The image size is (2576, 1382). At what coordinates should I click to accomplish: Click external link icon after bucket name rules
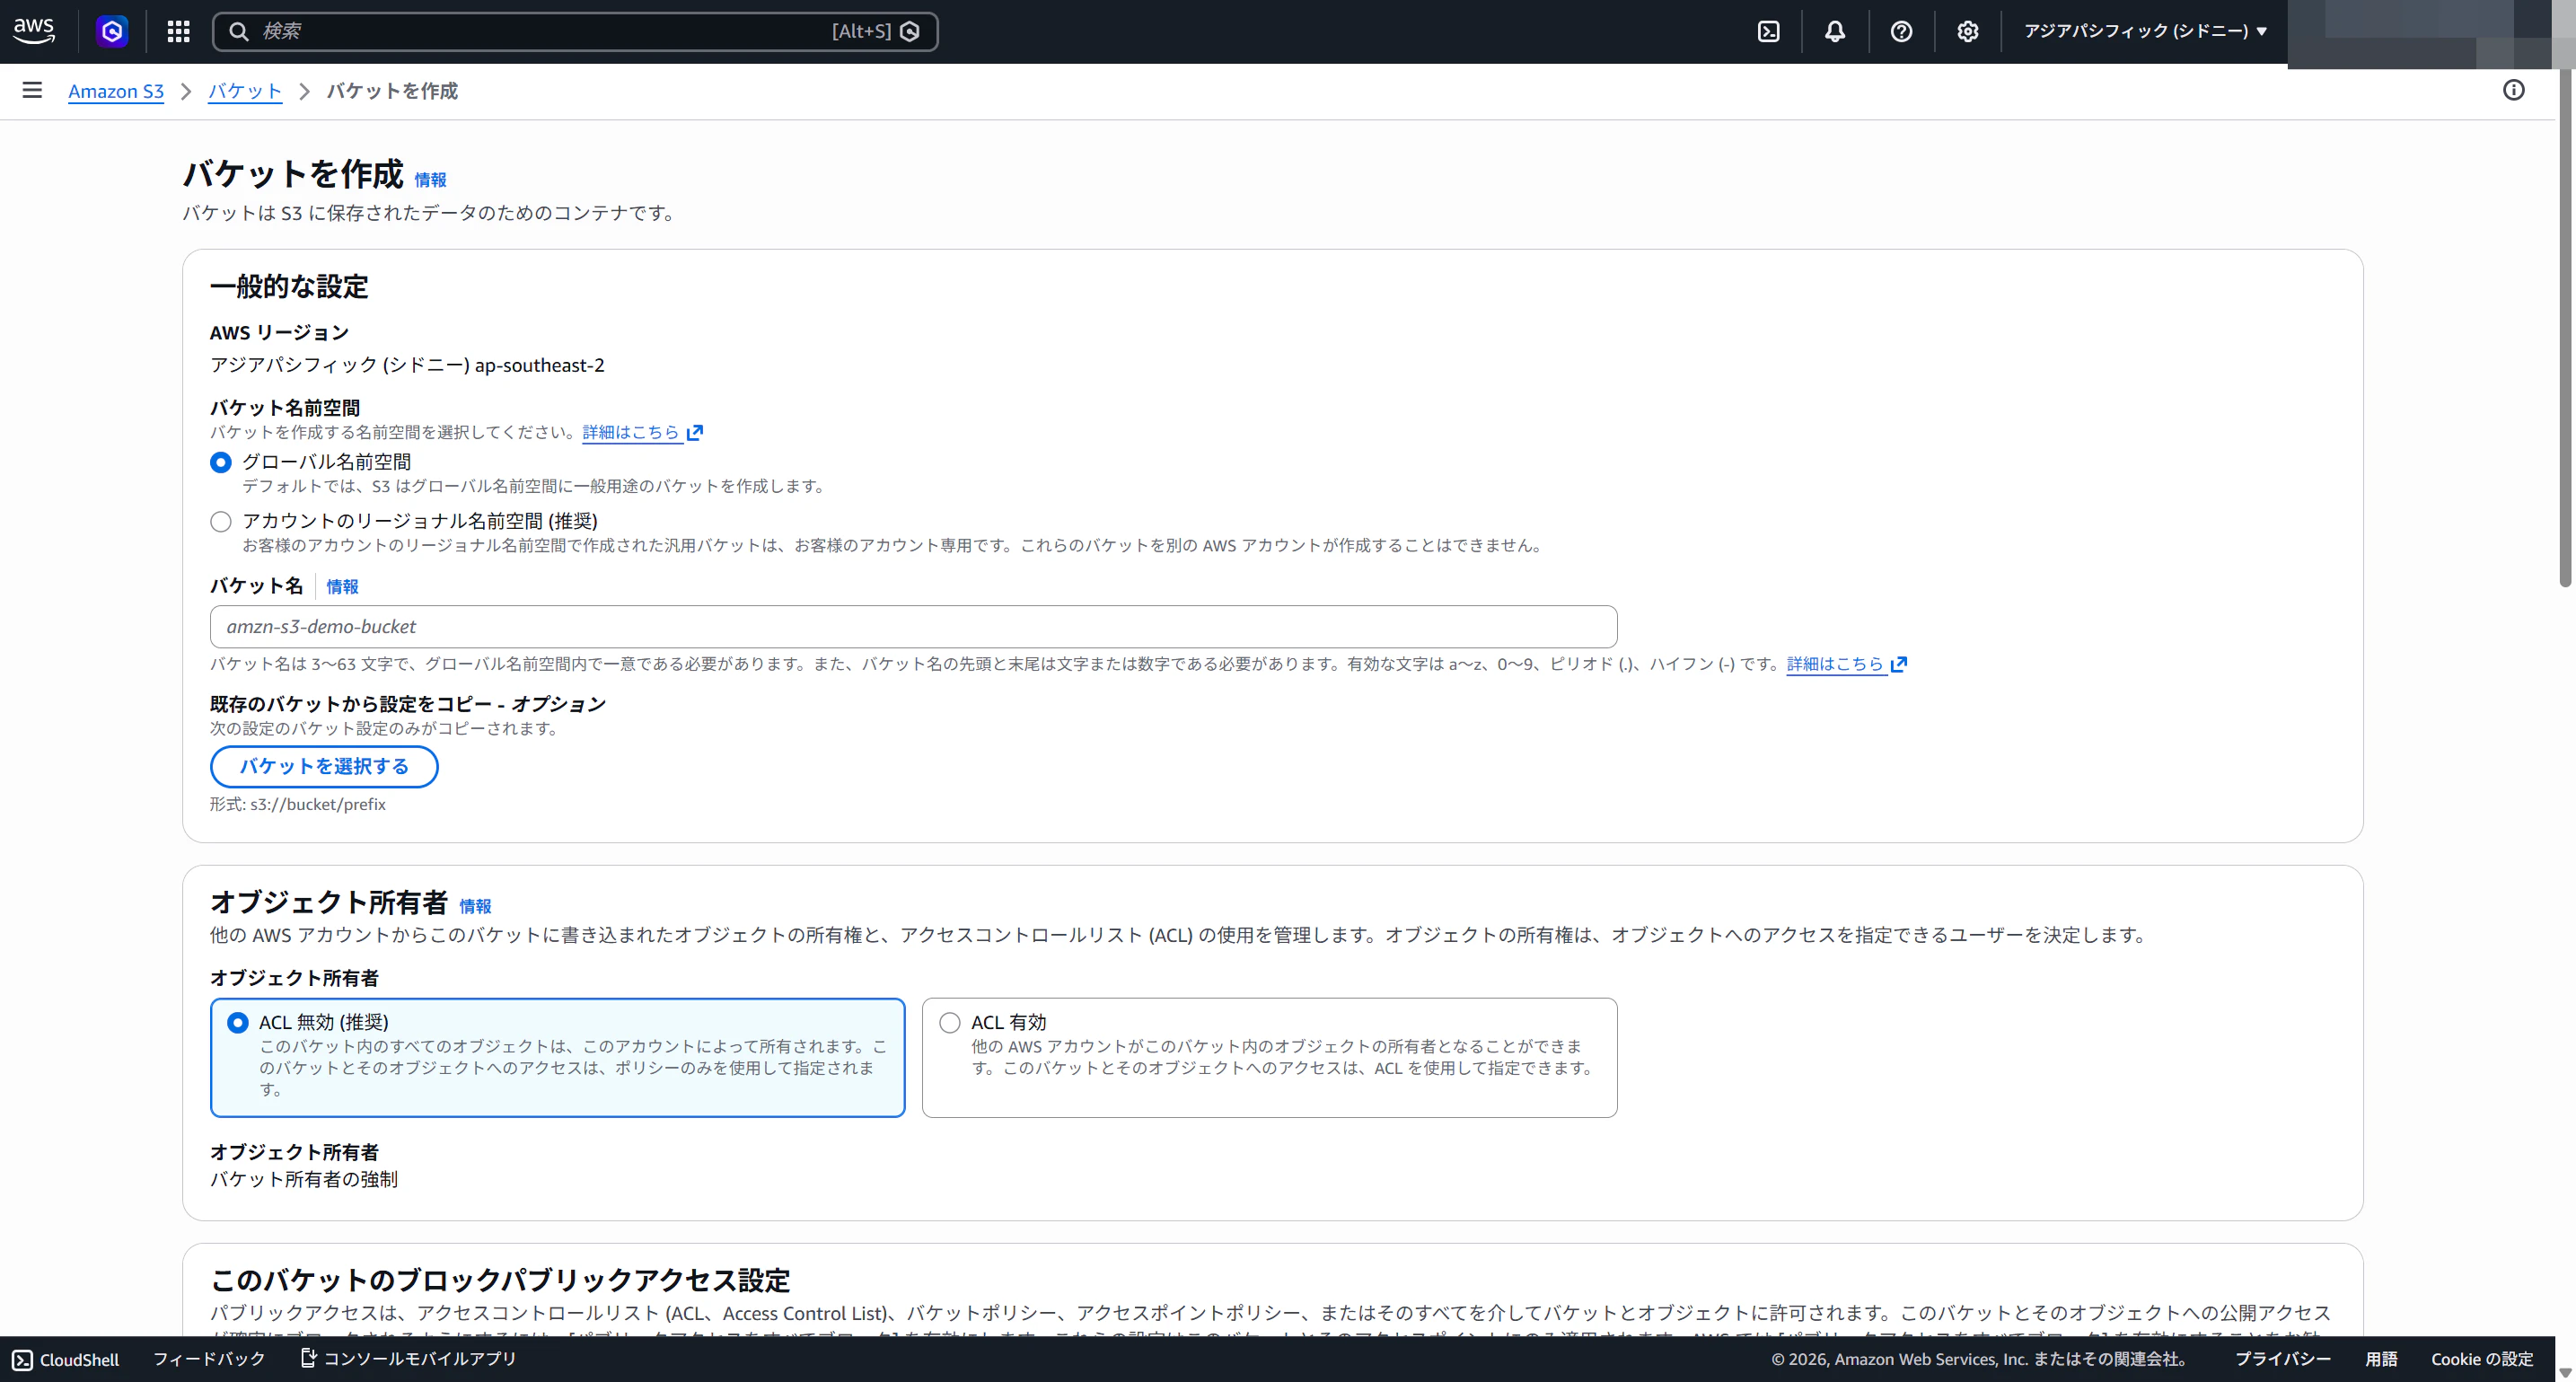click(1899, 664)
